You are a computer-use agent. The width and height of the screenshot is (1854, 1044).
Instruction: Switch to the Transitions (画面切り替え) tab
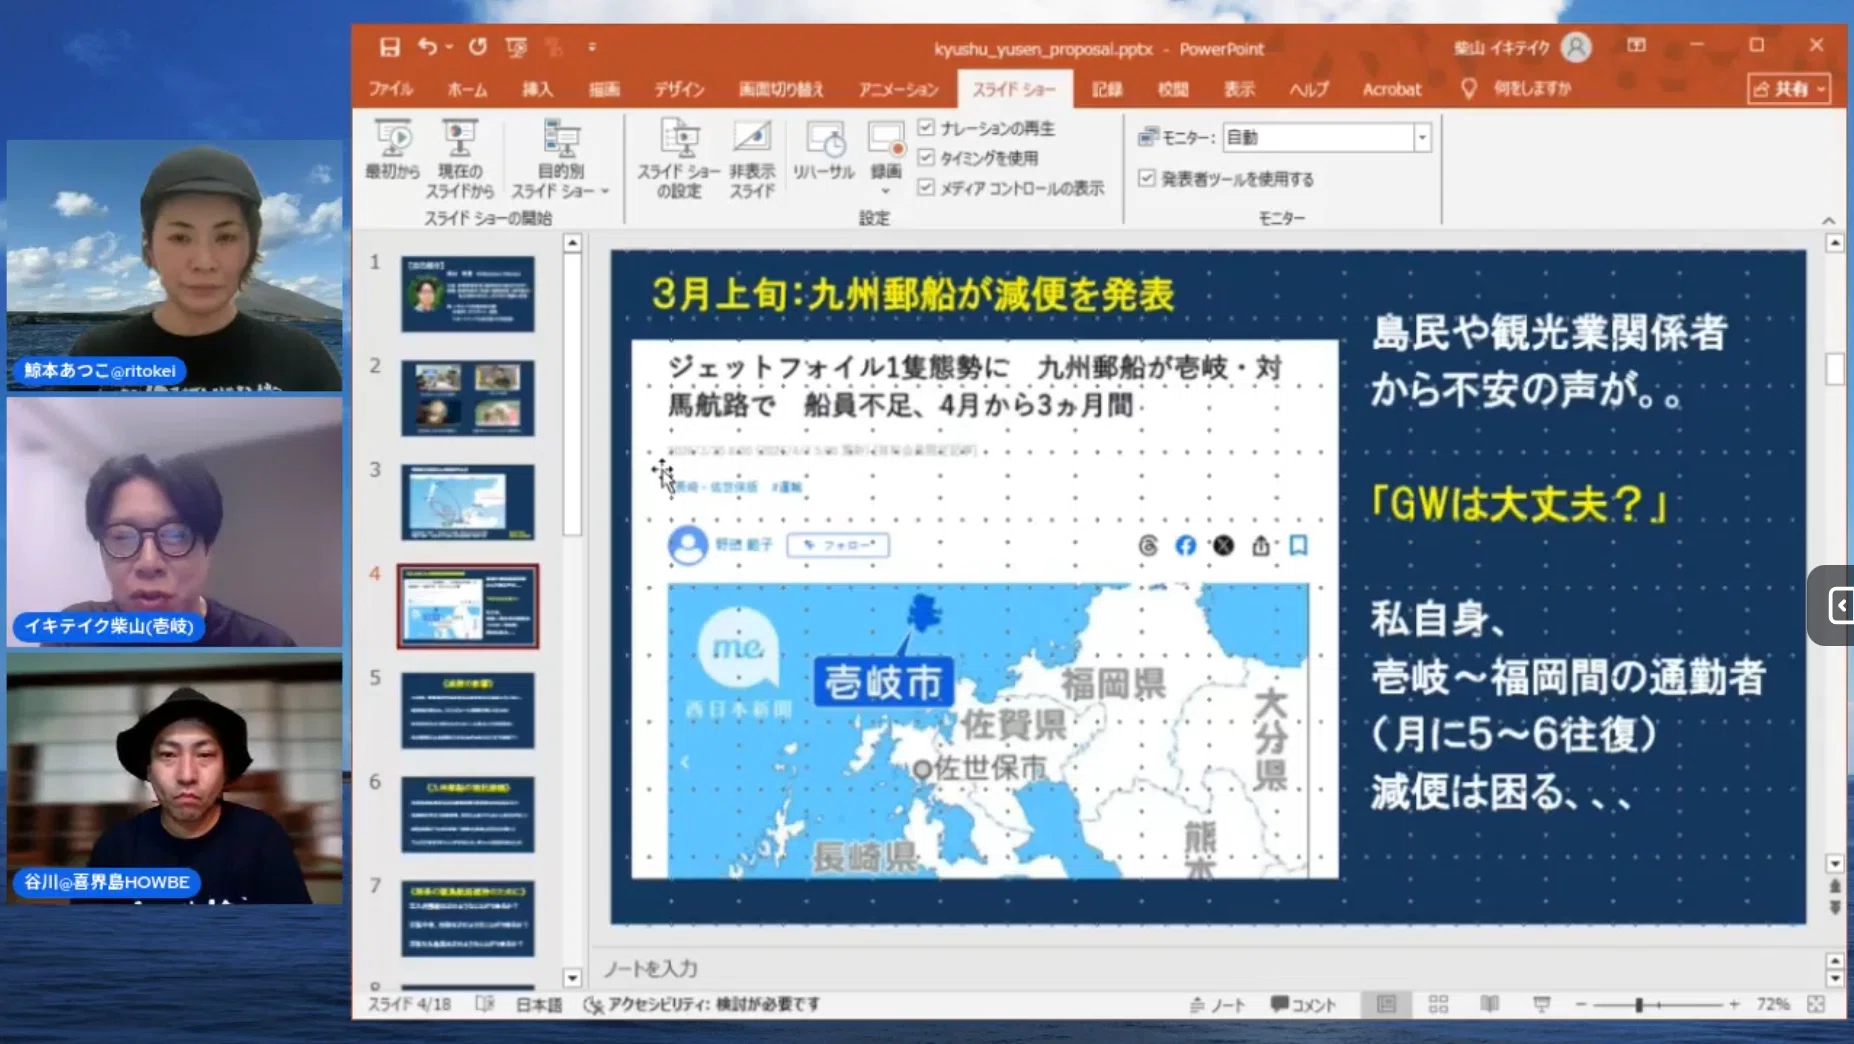coord(781,89)
